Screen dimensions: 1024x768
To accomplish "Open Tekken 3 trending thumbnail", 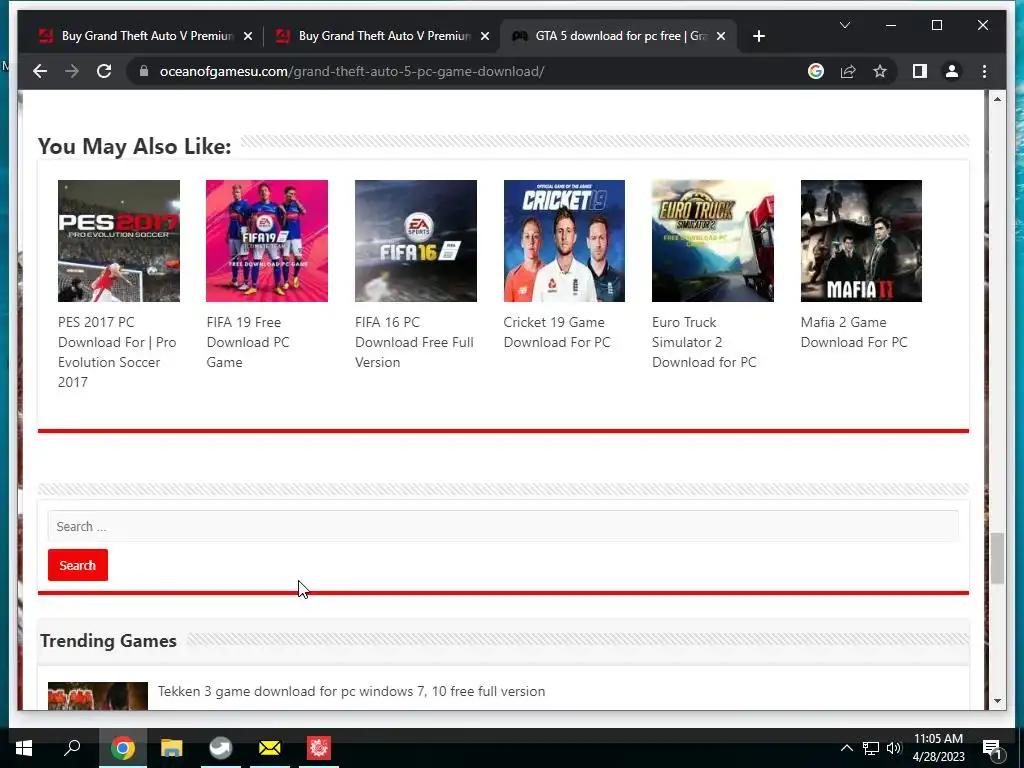I will pyautogui.click(x=98, y=696).
